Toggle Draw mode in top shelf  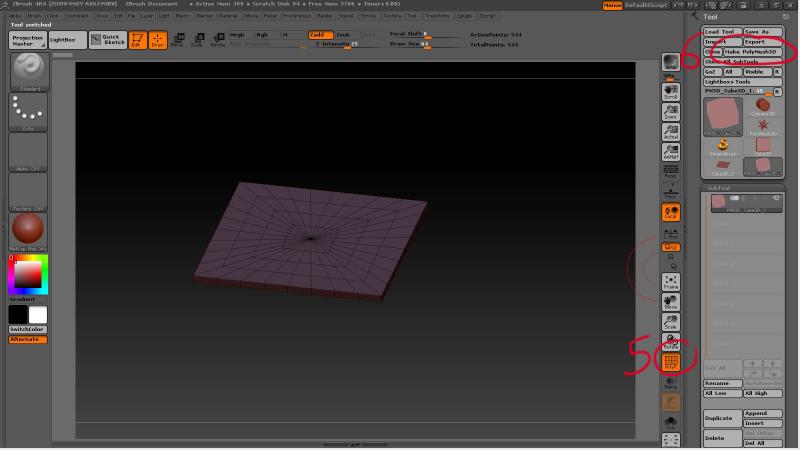(x=158, y=40)
